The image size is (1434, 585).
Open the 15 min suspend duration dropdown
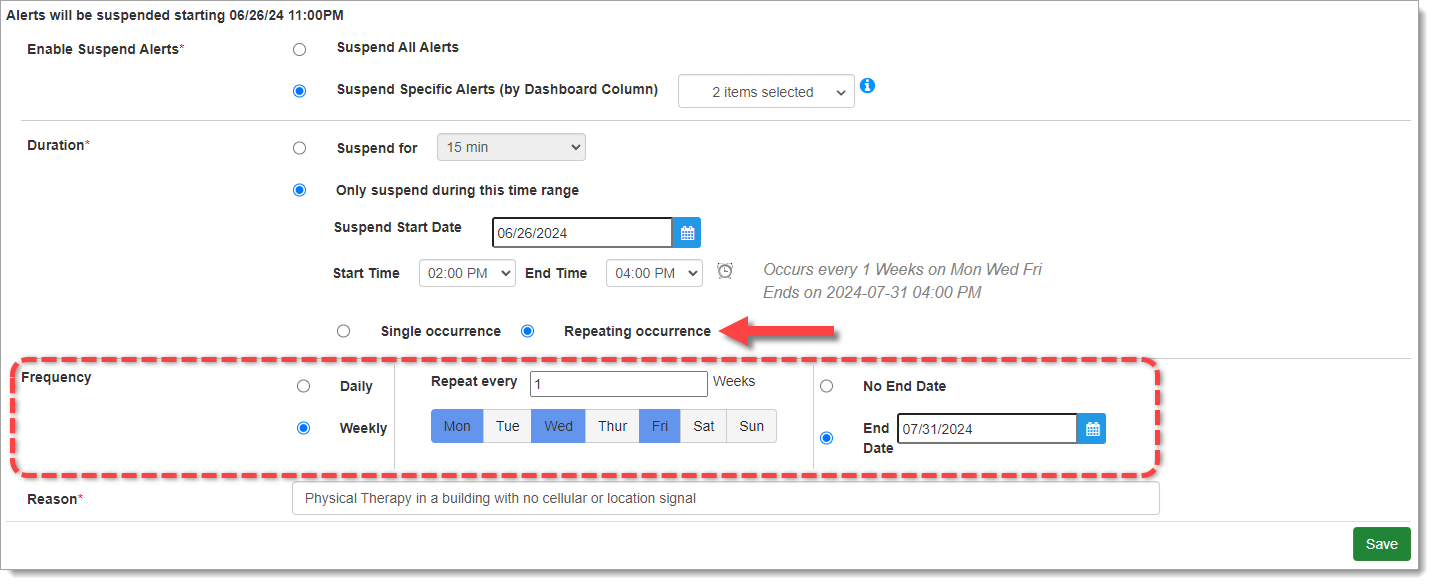coord(511,147)
